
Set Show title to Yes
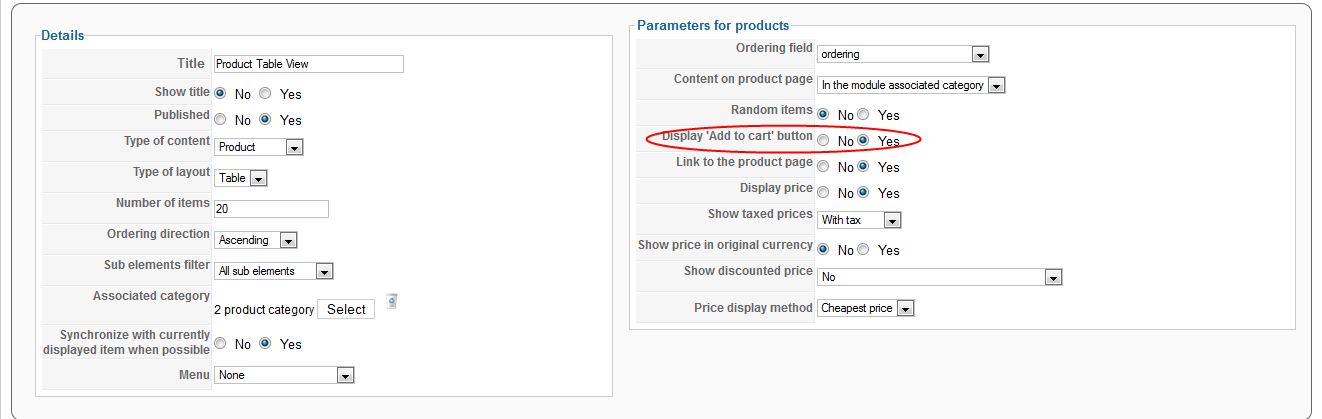(265, 93)
